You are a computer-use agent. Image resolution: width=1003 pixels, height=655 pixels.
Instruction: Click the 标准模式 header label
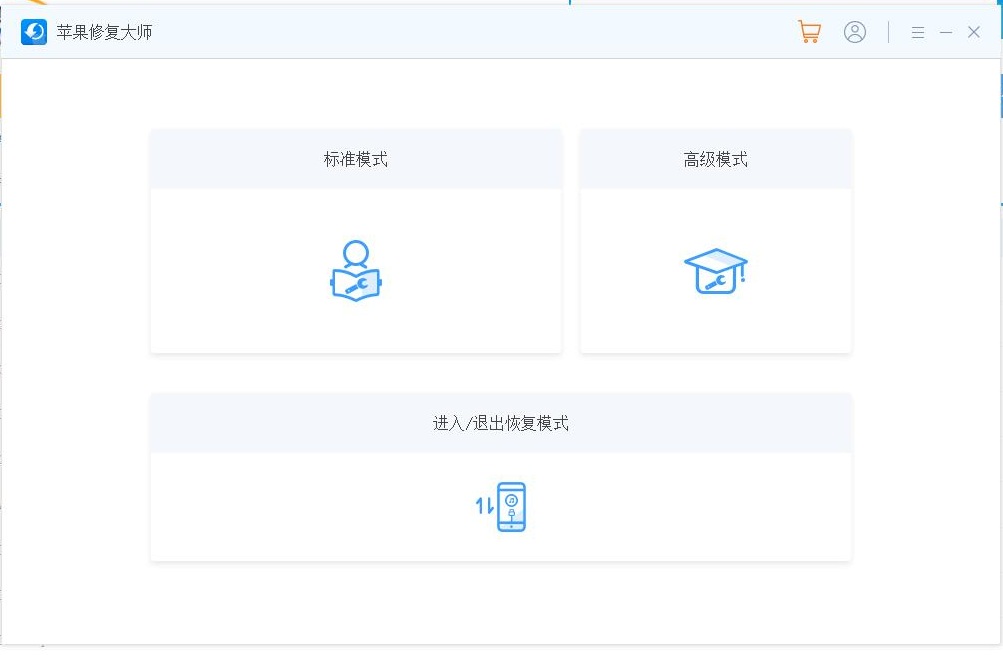coord(355,158)
